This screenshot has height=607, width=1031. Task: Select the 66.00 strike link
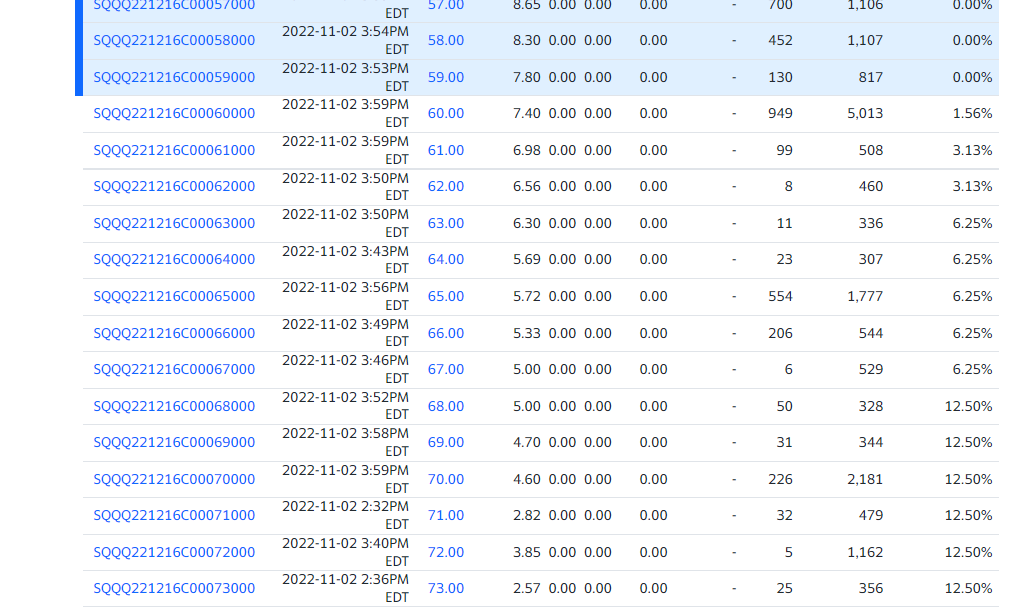446,333
